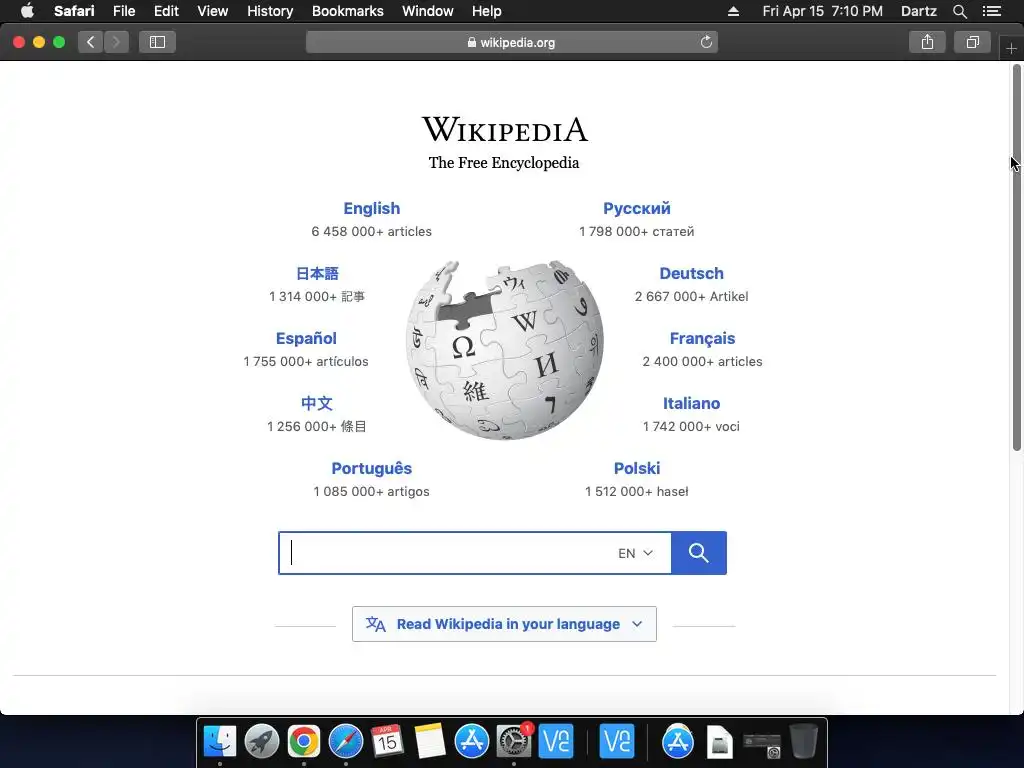This screenshot has height=768, width=1024.
Task: Open the minimized window thumbnail in Dock
Action: (761, 743)
